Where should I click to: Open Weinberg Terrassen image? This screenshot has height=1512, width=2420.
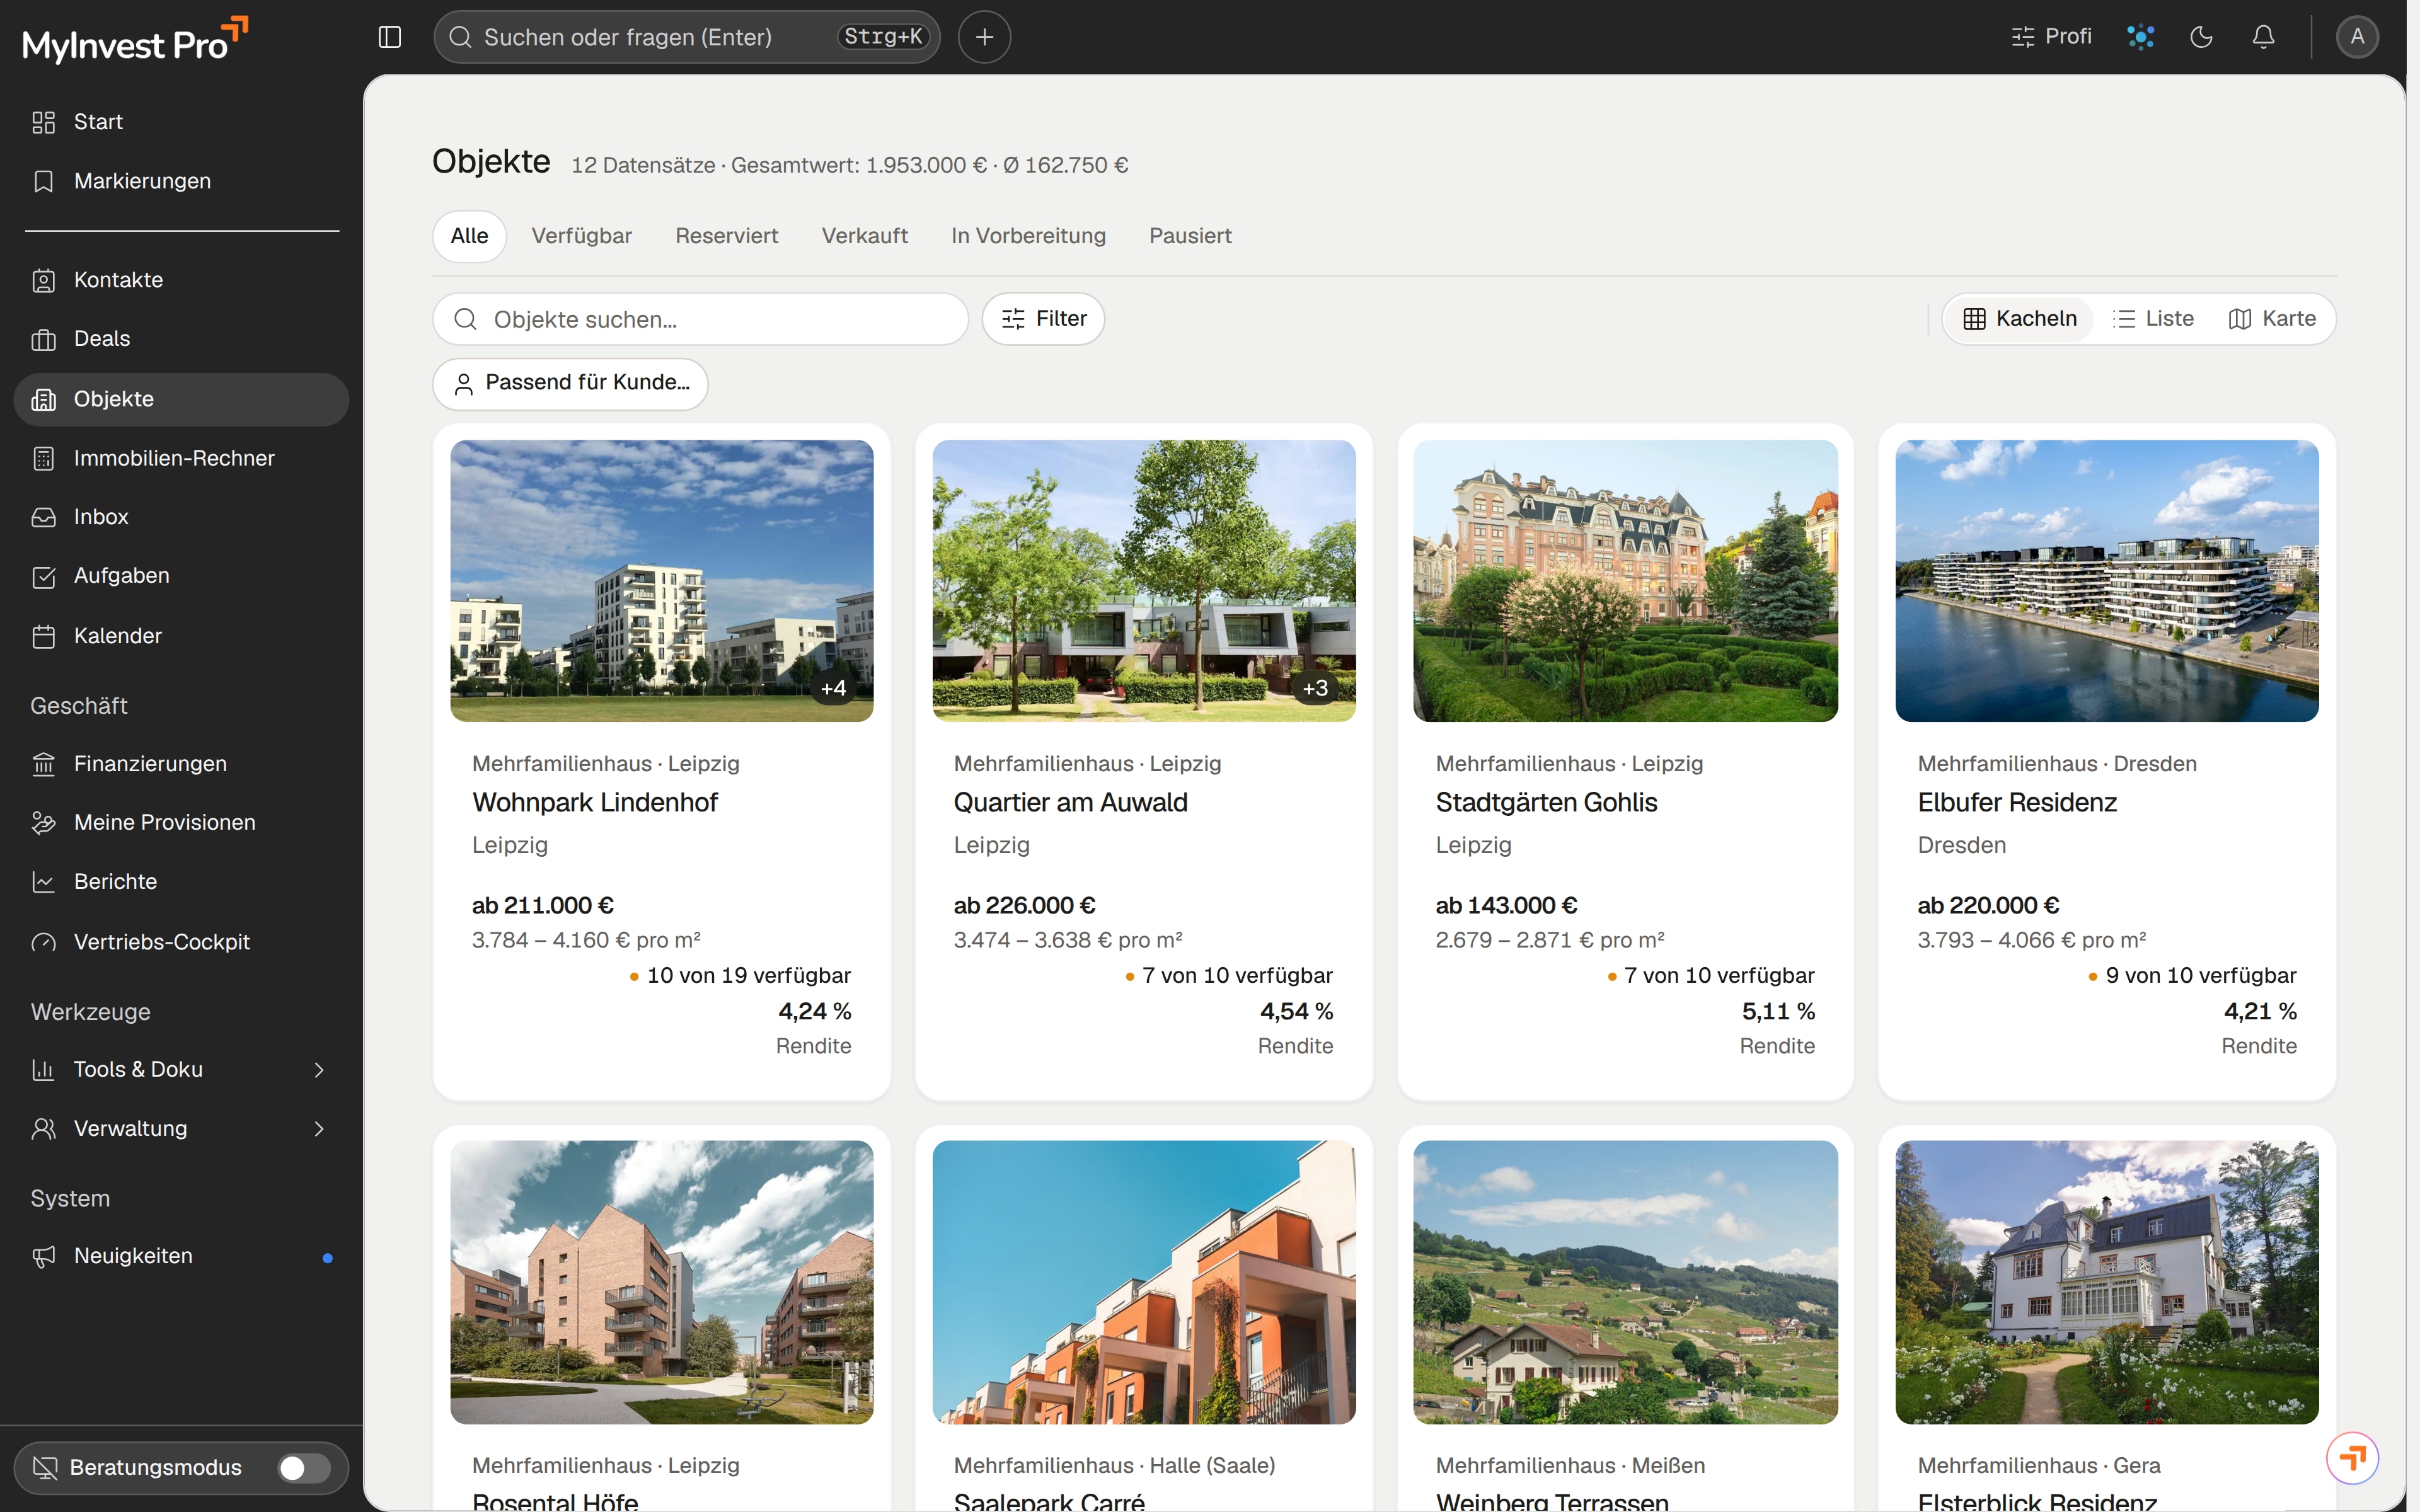[1625, 1282]
